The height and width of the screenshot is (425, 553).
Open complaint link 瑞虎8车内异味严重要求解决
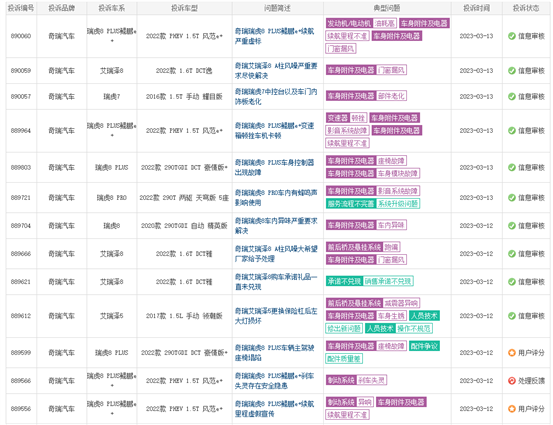pyautogui.click(x=276, y=225)
